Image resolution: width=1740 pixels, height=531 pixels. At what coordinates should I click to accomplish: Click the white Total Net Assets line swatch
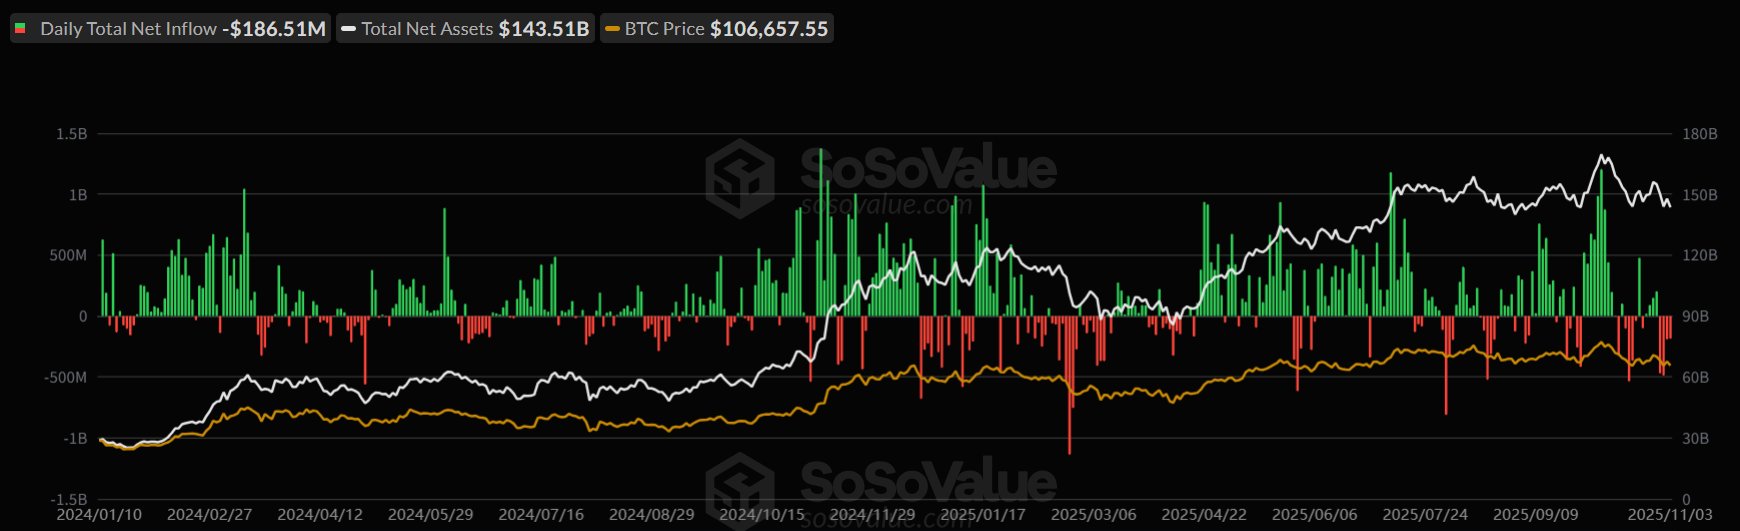tap(348, 29)
